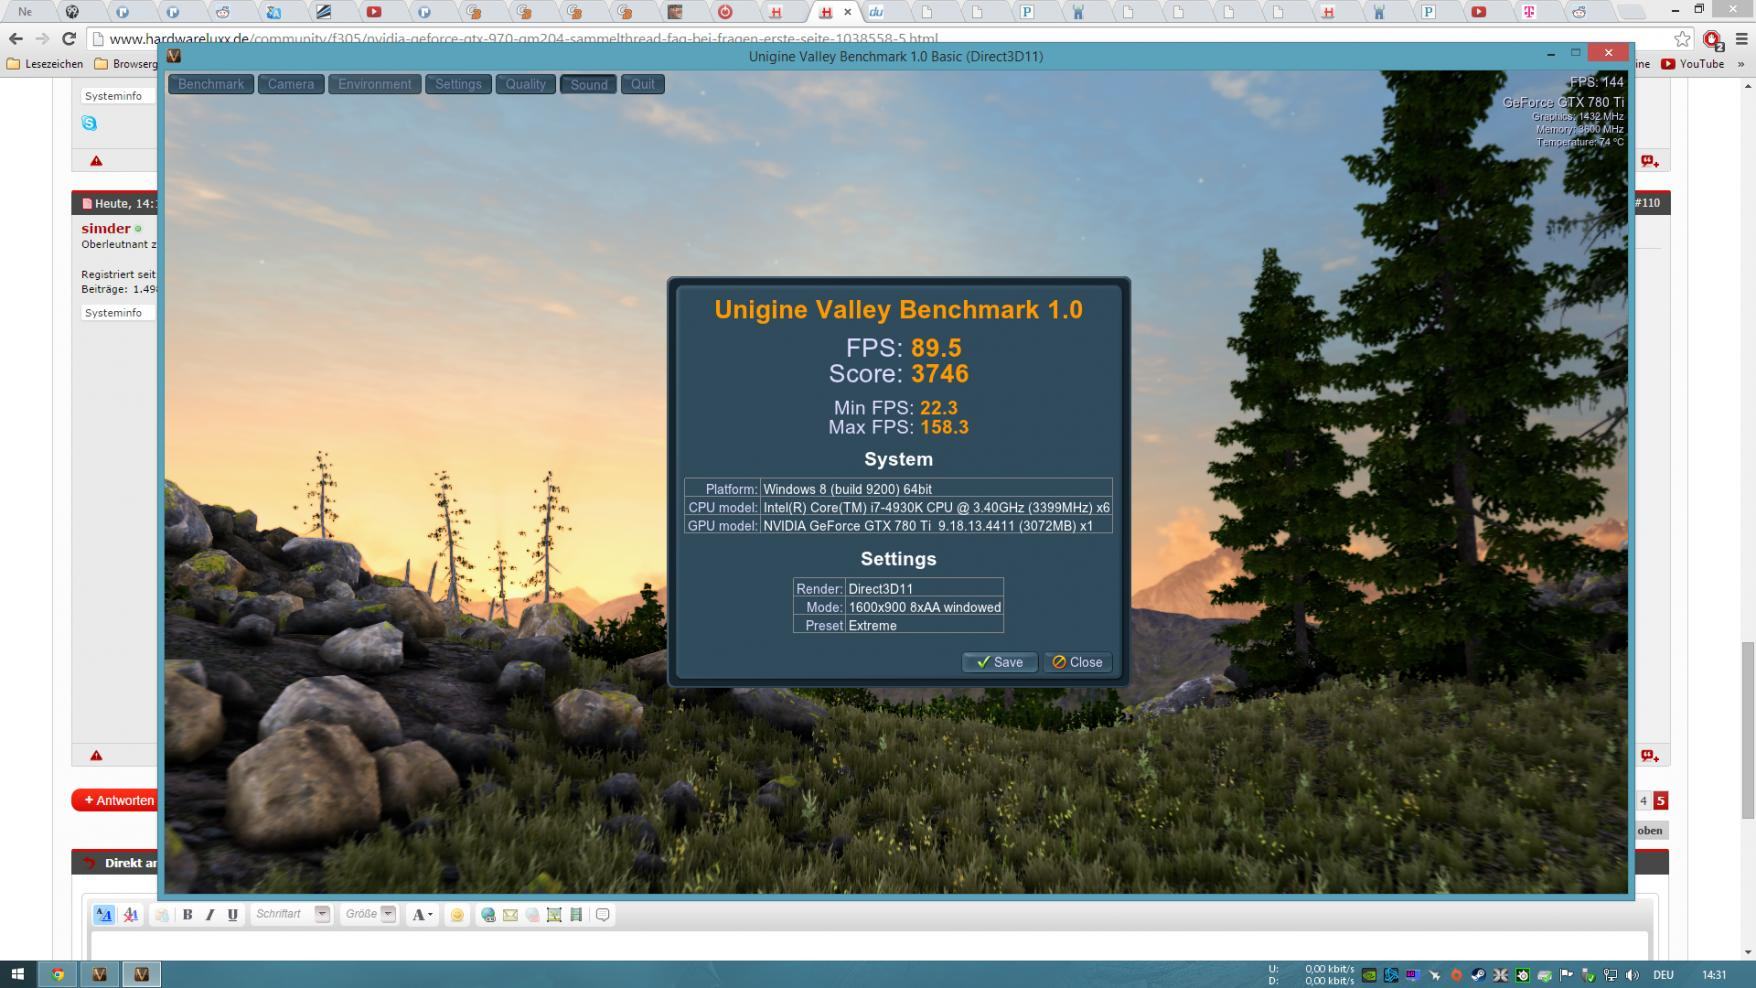Click Chrome in the taskbar
The width and height of the screenshot is (1756, 988).
point(58,974)
